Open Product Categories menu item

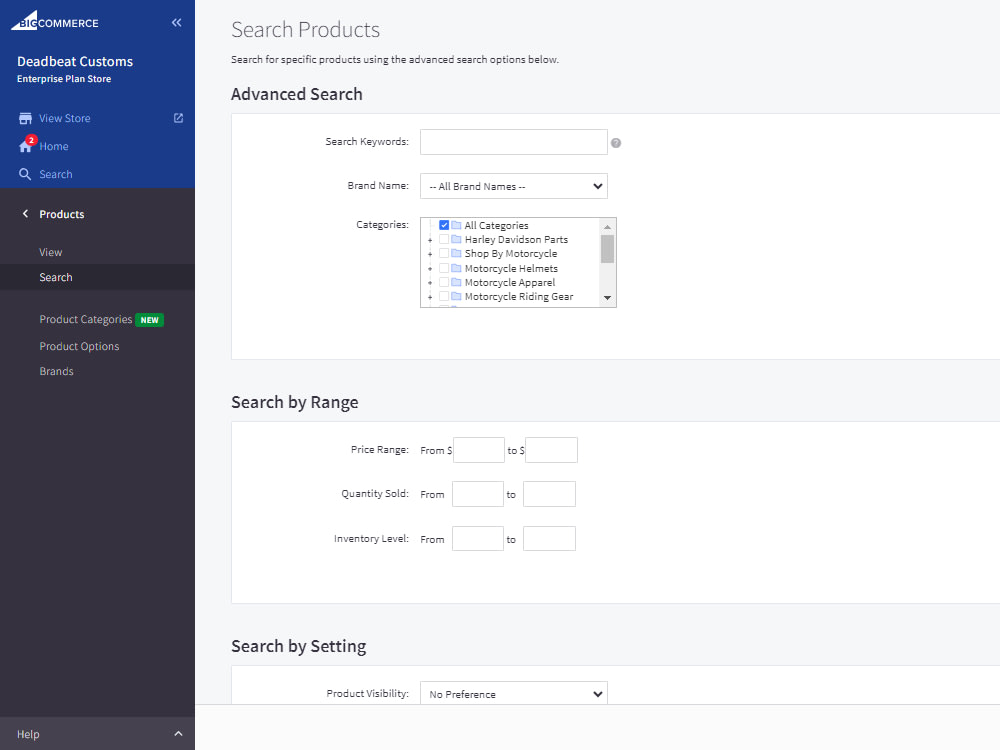(x=85, y=320)
